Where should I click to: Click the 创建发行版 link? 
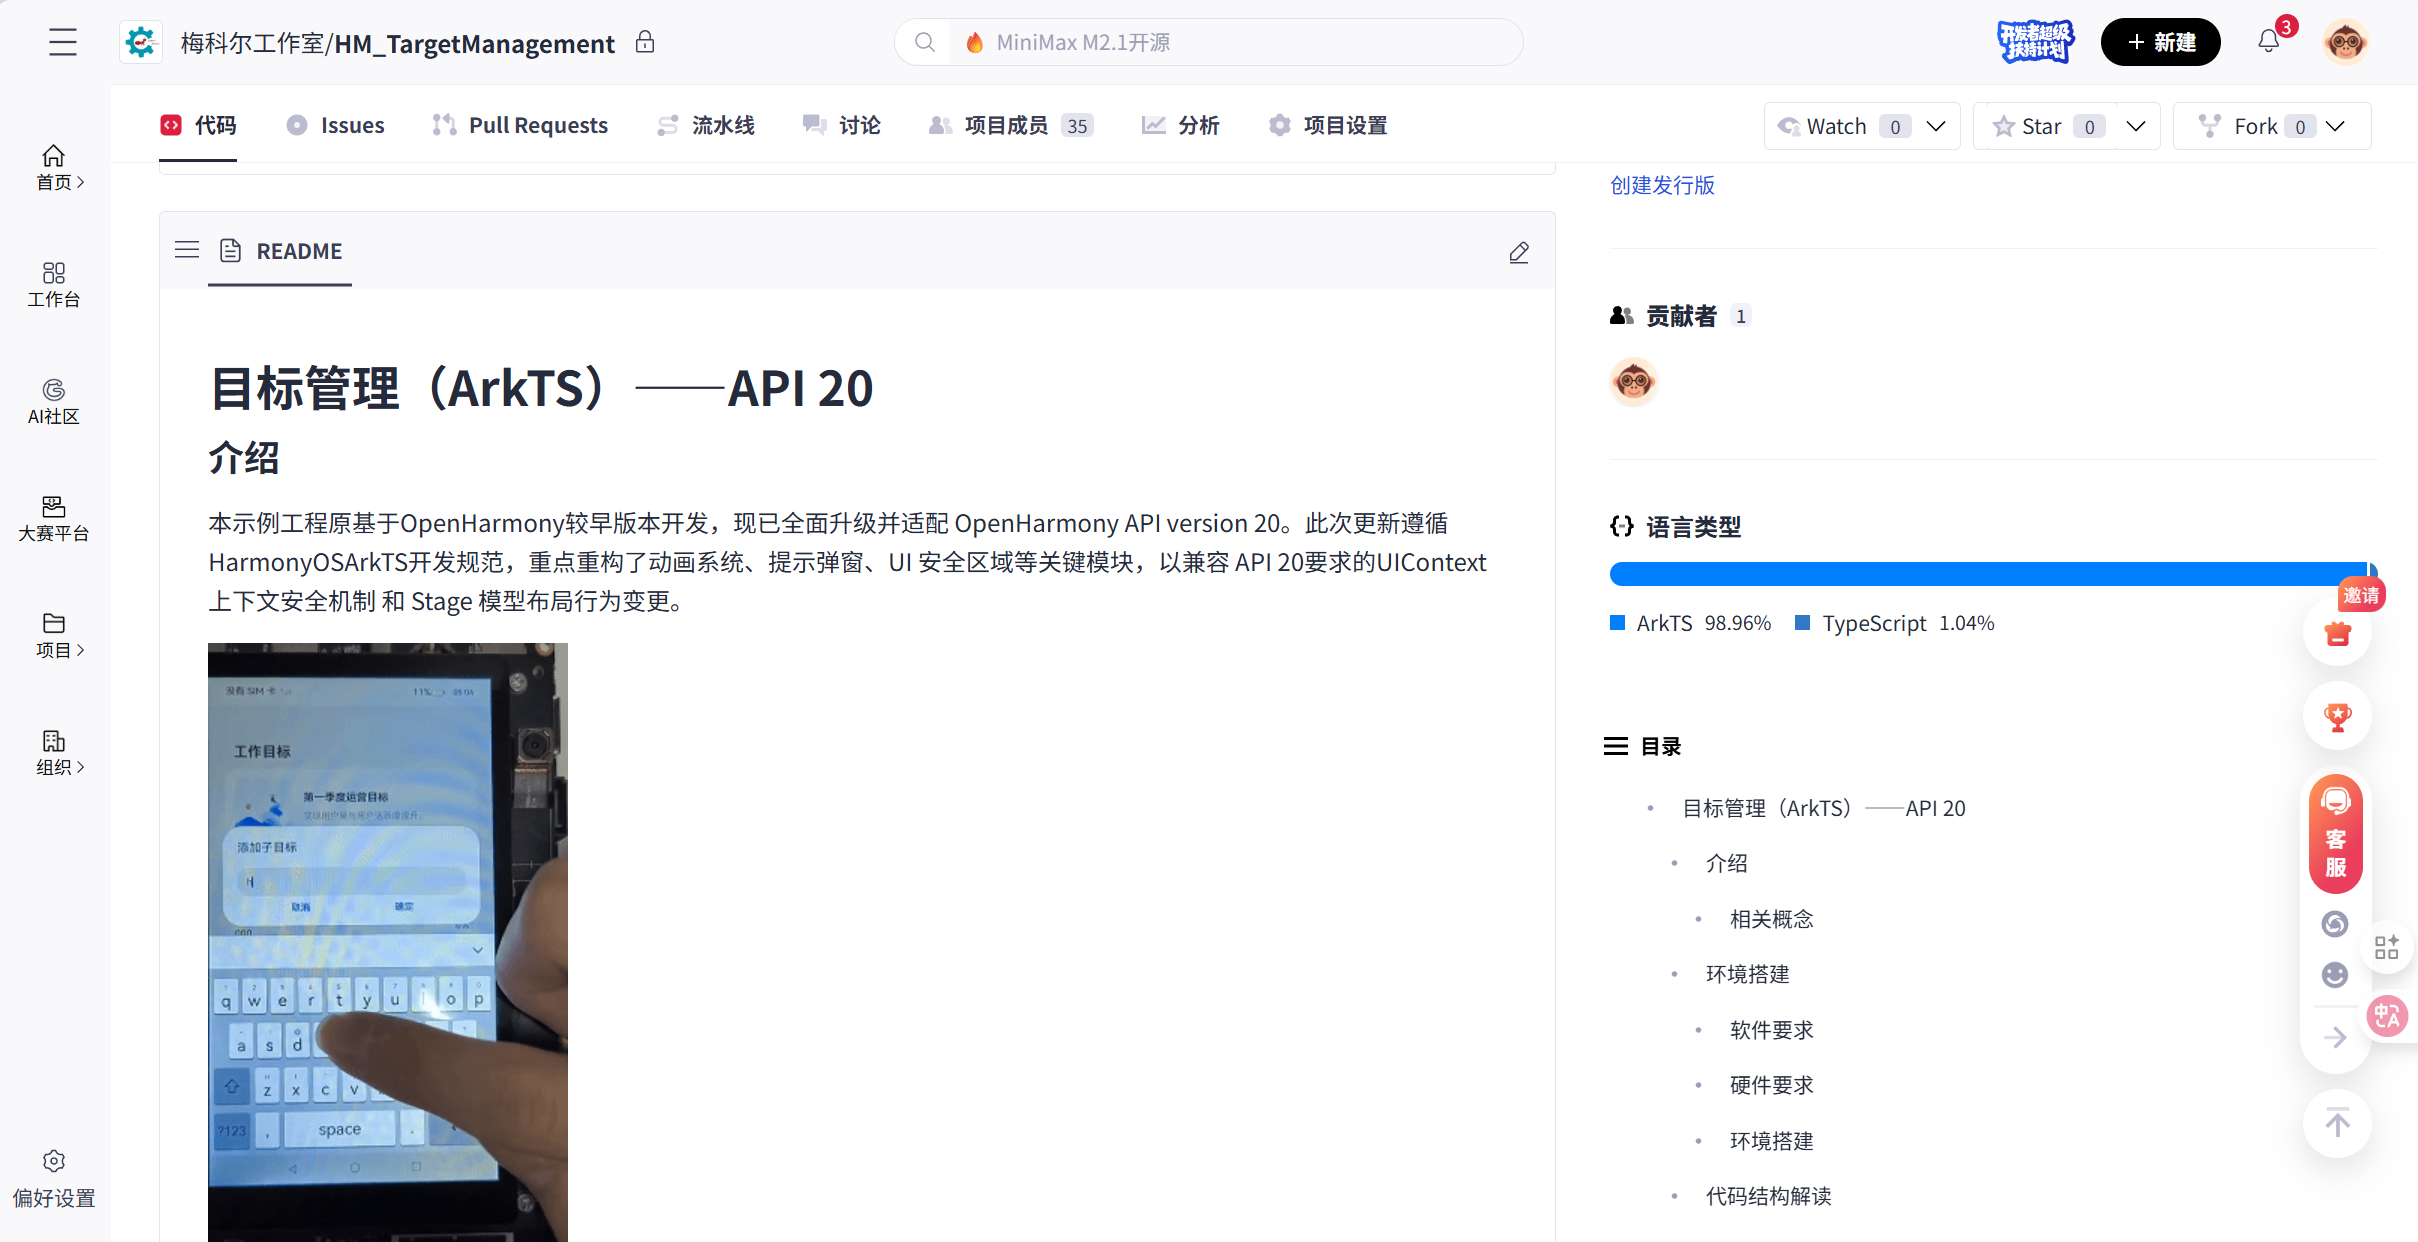(x=1662, y=185)
